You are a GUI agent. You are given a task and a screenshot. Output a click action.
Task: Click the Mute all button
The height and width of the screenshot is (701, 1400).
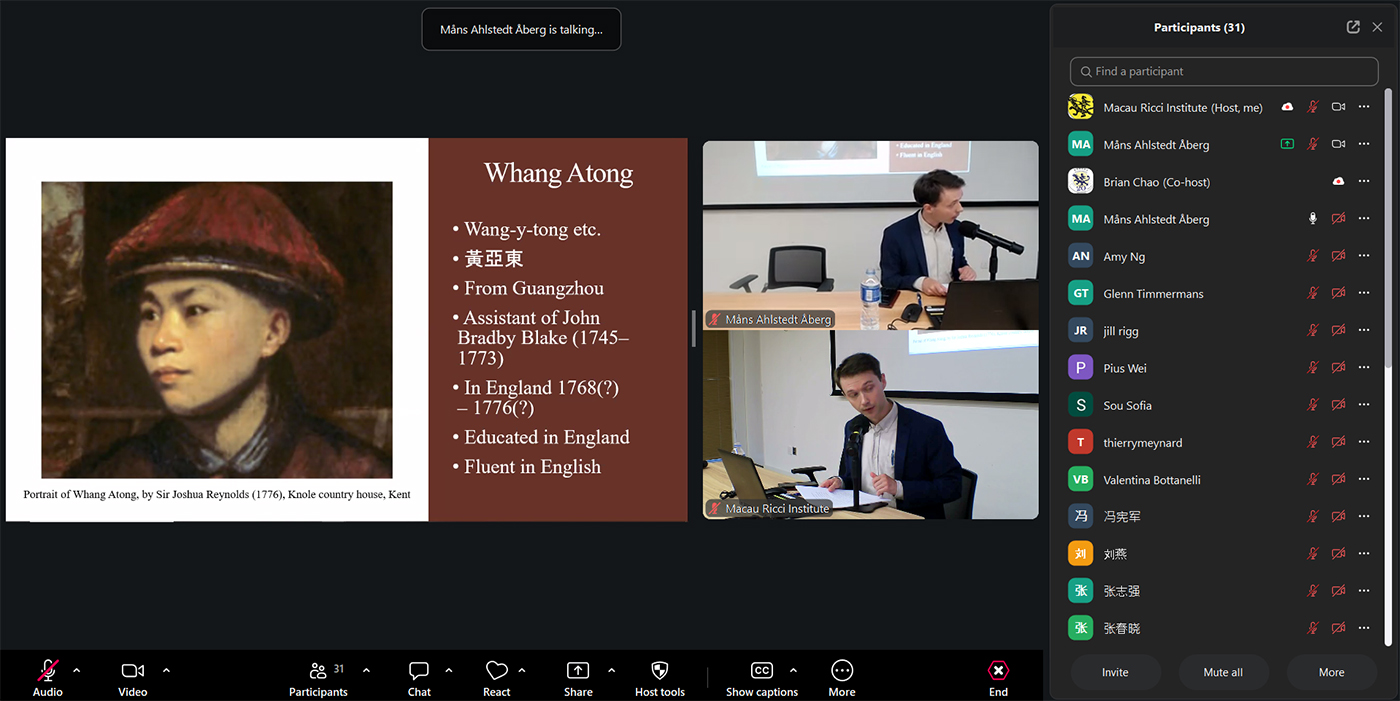[1223, 672]
